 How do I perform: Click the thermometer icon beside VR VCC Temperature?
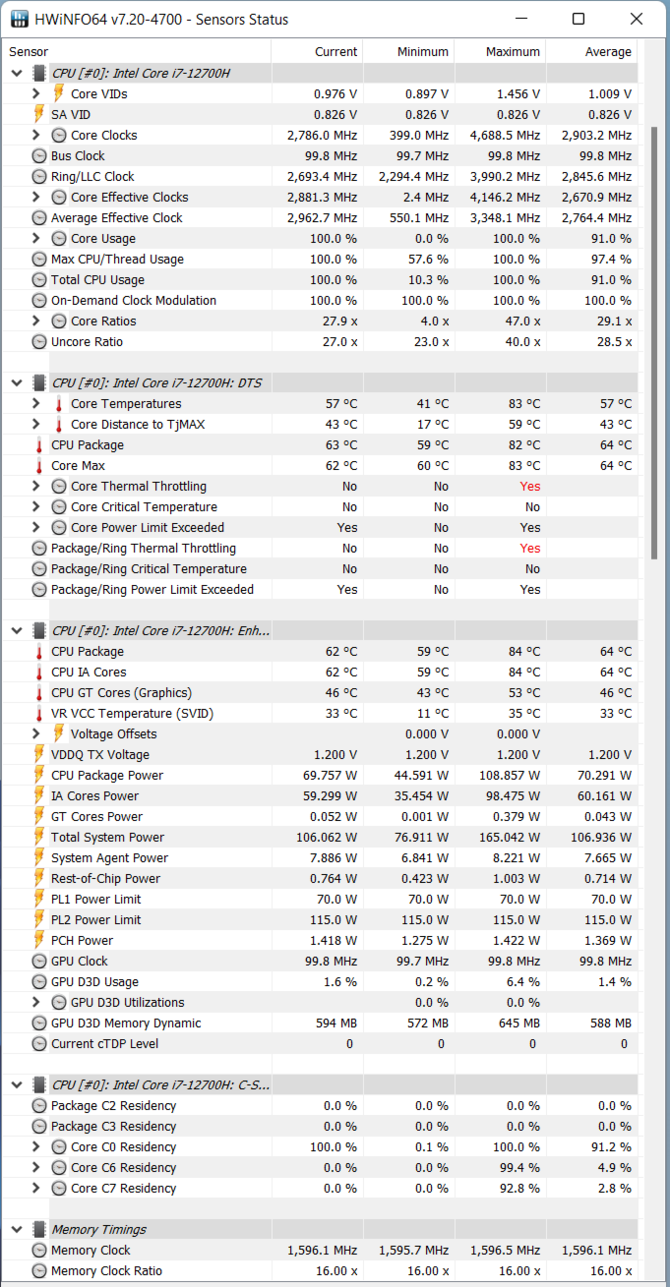tap(39, 713)
